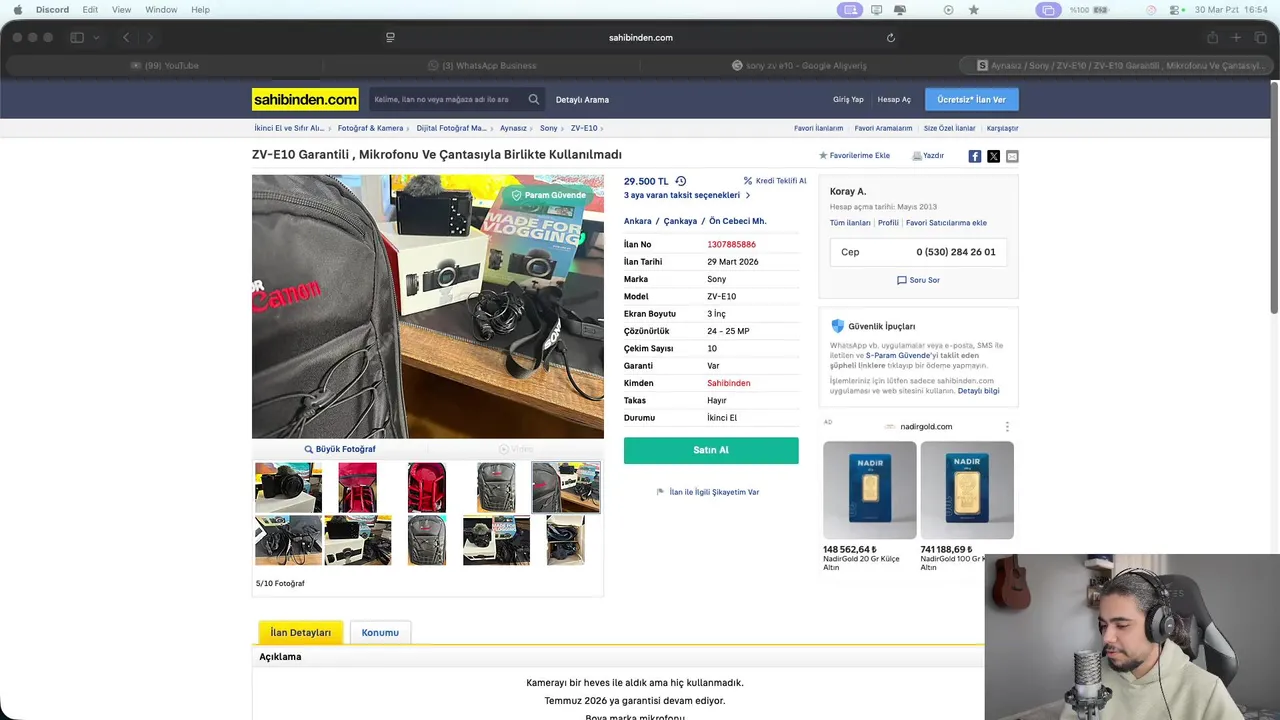Open the Aynasız breadcrumb
Image resolution: width=1280 pixels, height=720 pixels.
pyautogui.click(x=513, y=128)
